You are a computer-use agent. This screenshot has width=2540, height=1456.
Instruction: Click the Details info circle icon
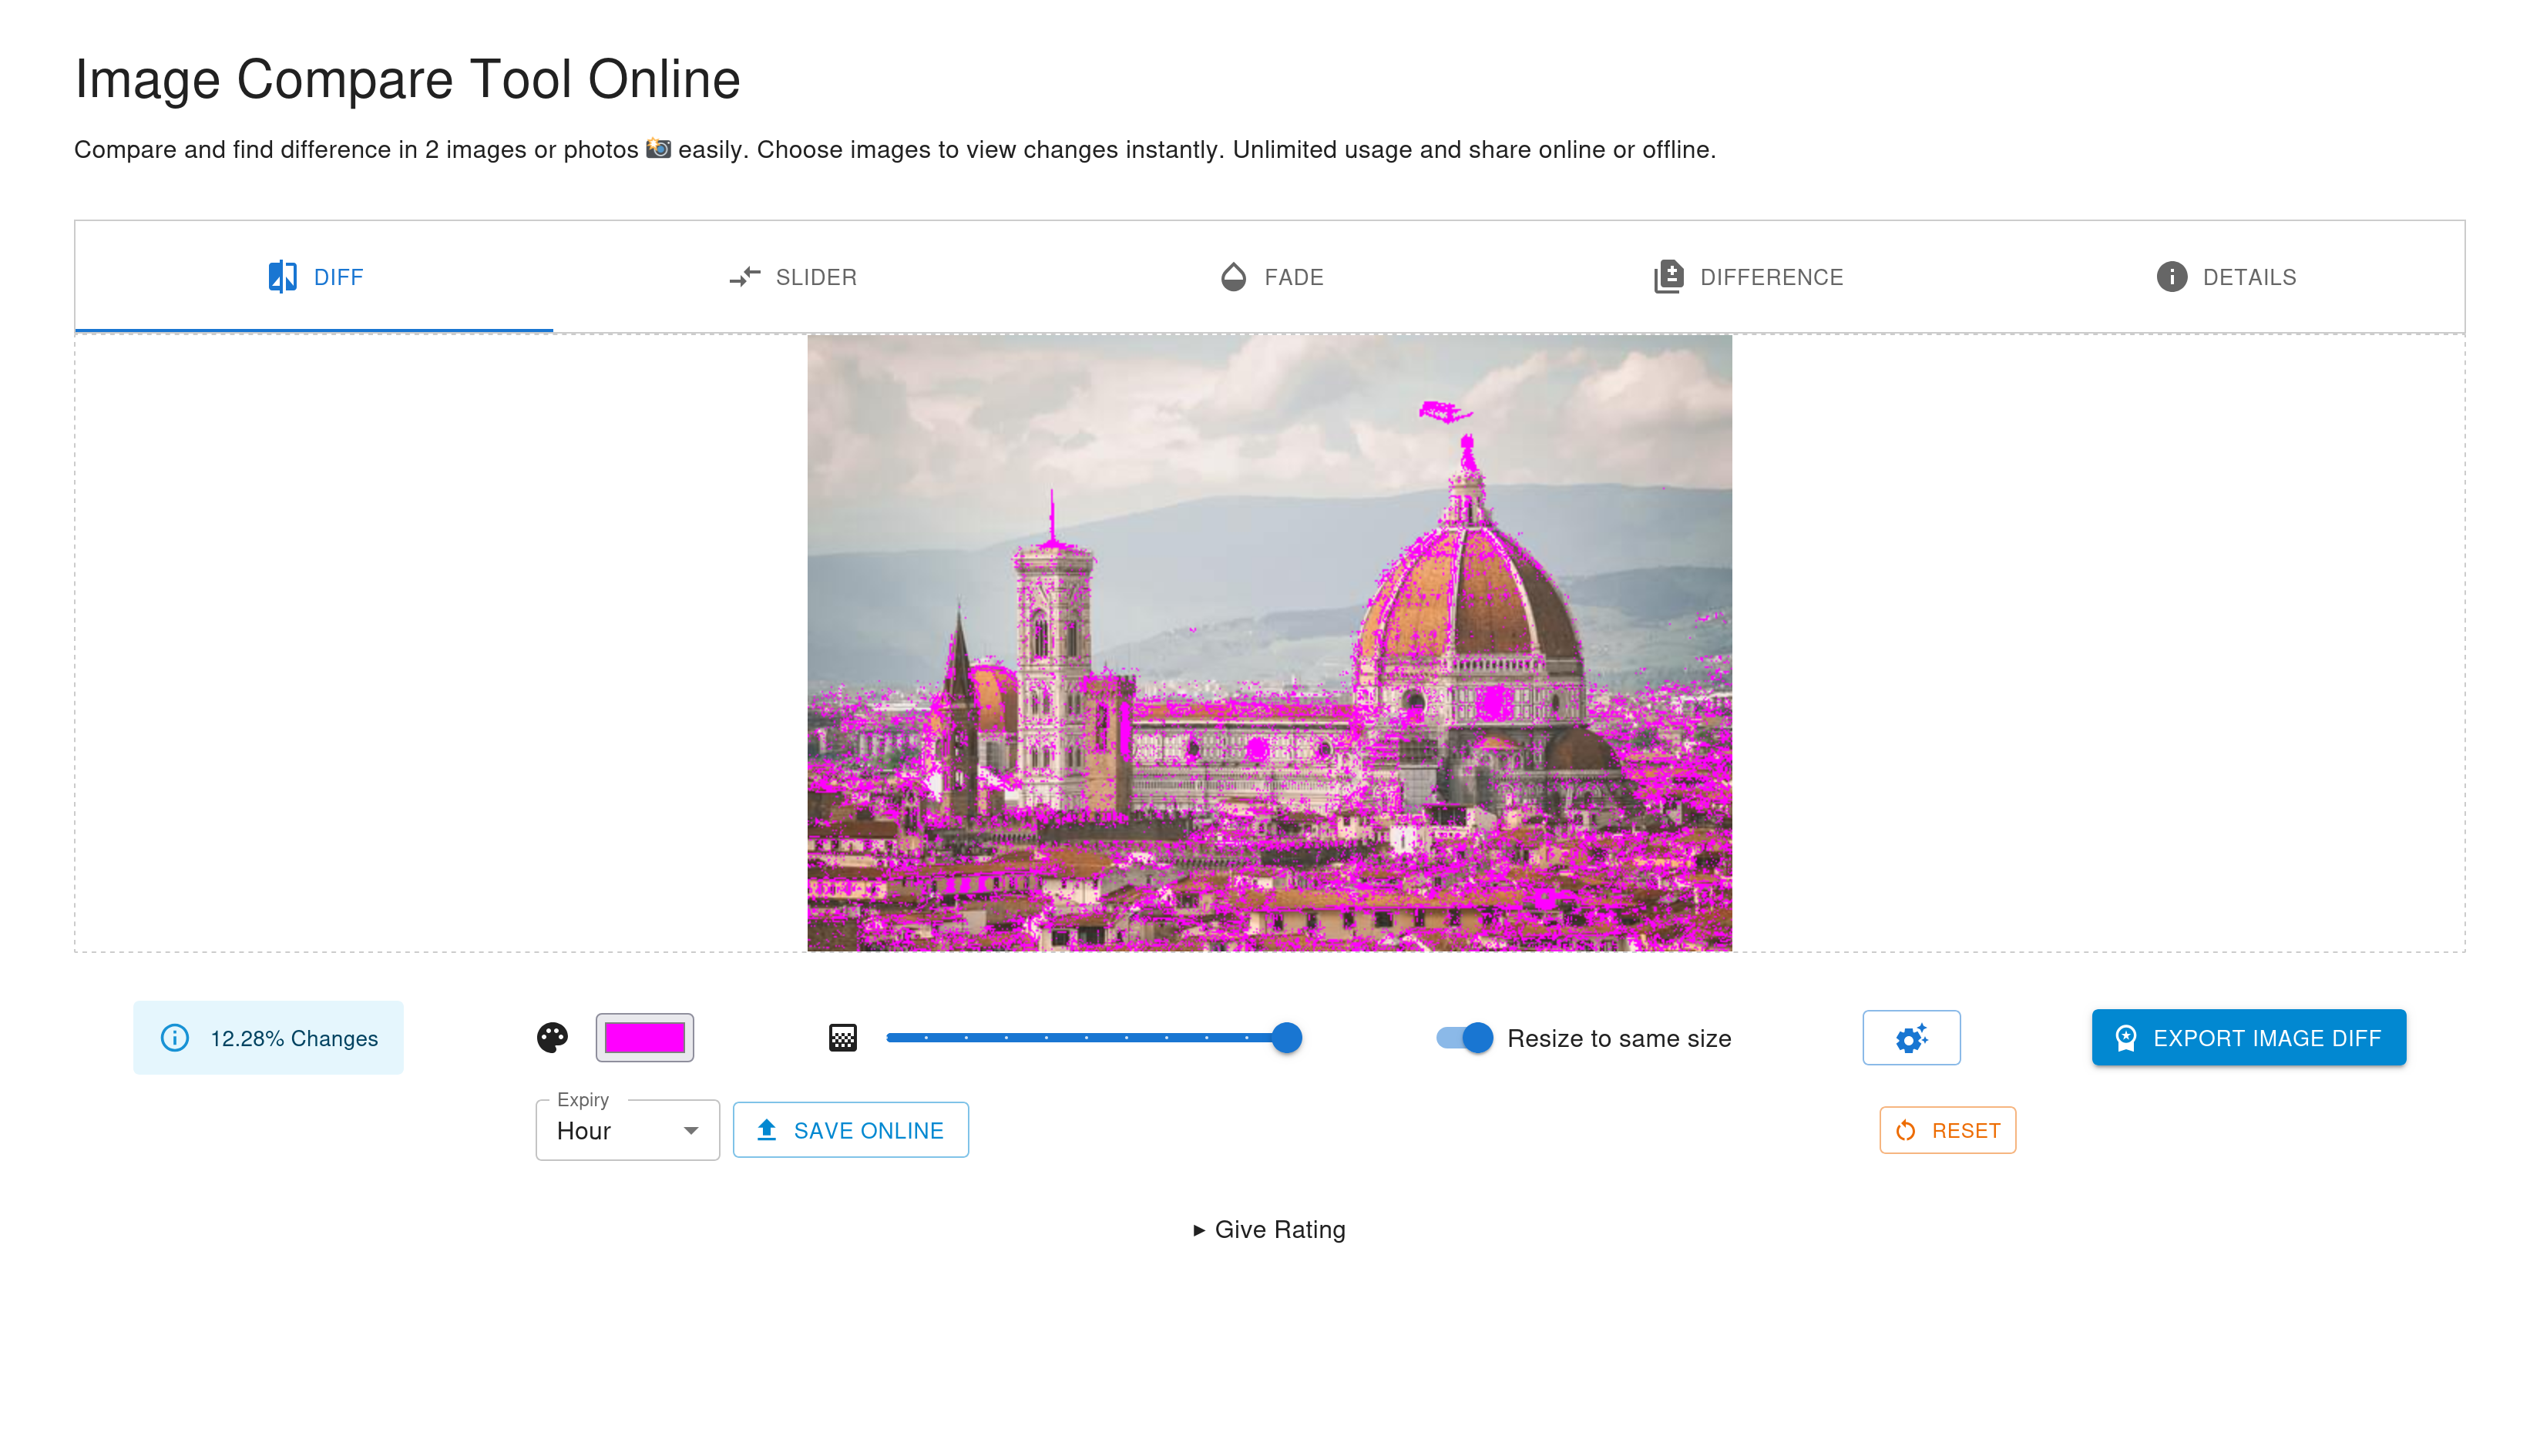[2171, 277]
